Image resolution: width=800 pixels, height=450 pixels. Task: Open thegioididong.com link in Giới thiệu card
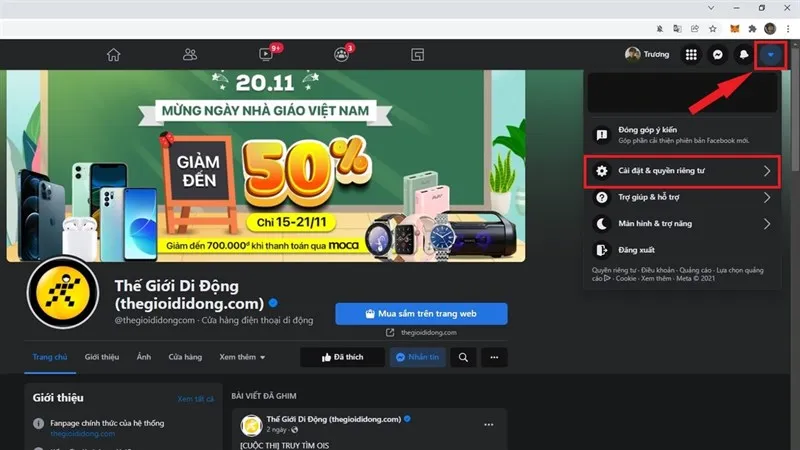[83, 434]
